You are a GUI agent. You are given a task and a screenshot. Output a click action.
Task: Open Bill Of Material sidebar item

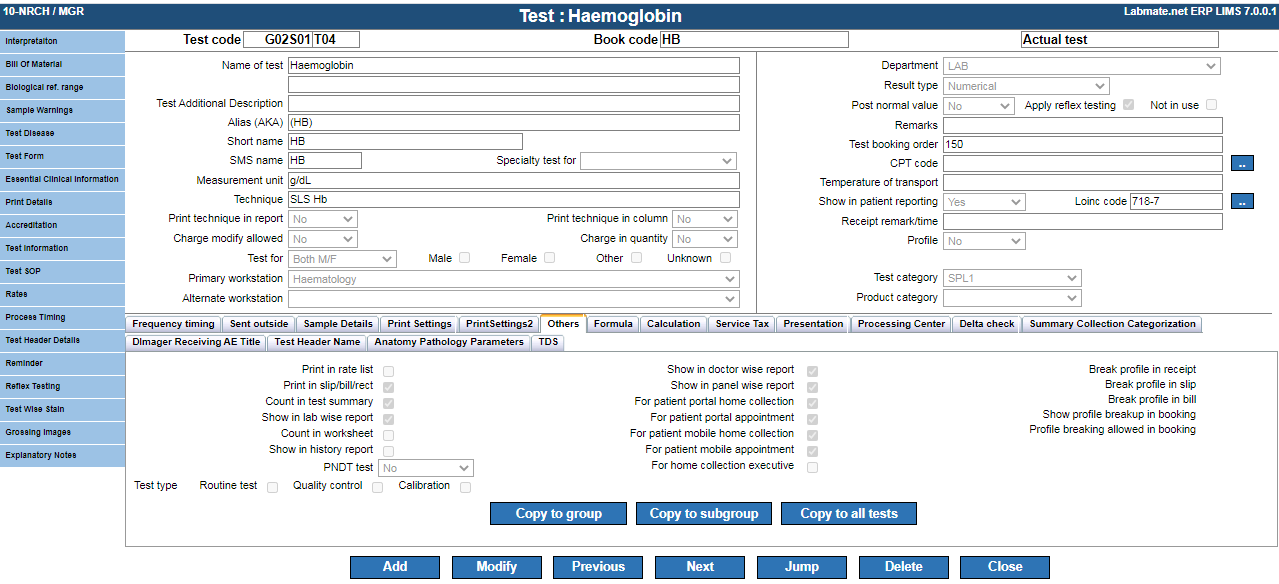62,64
